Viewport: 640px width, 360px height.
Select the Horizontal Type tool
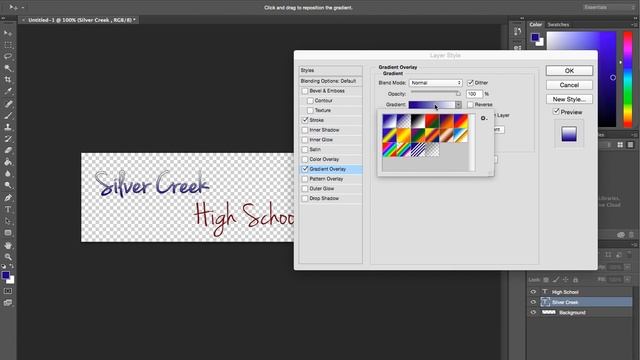(8, 209)
